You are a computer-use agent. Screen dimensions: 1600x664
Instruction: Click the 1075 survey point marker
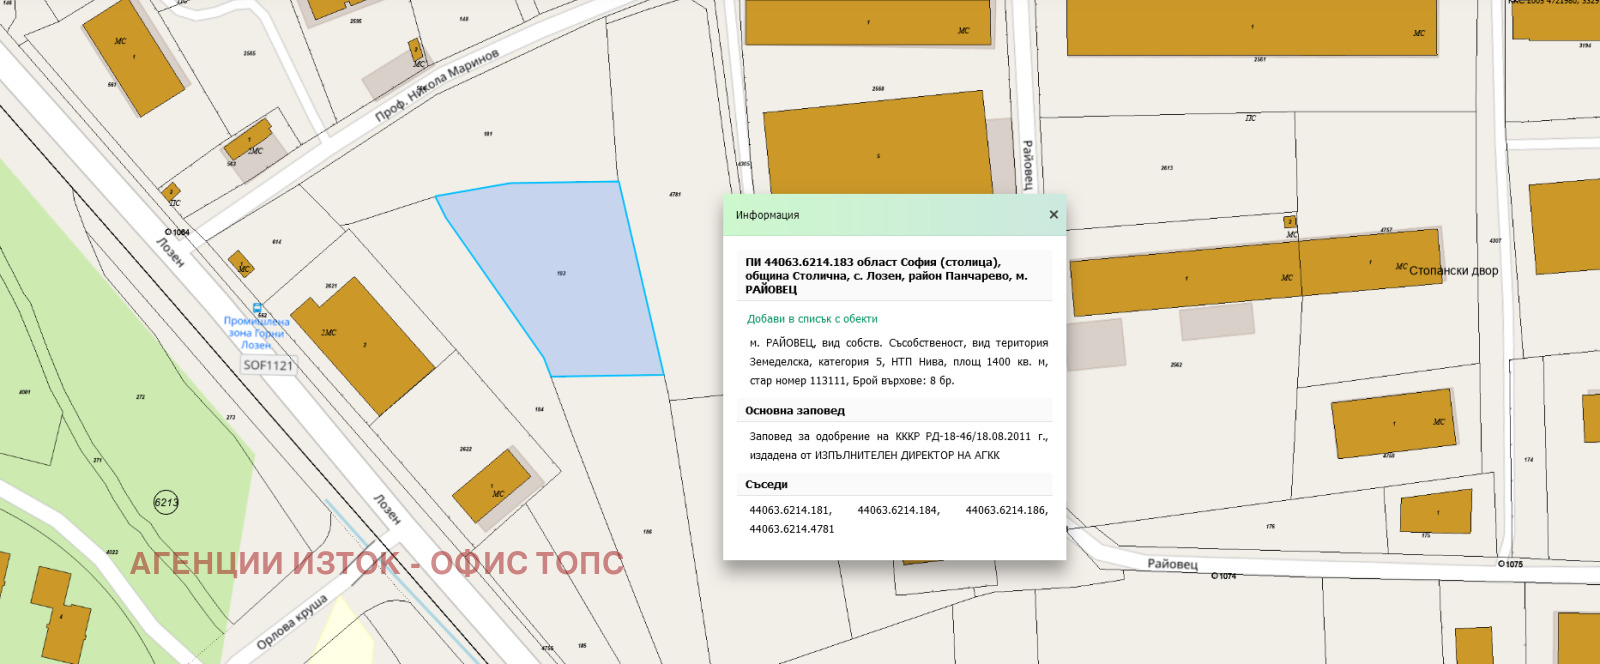[1501, 564]
